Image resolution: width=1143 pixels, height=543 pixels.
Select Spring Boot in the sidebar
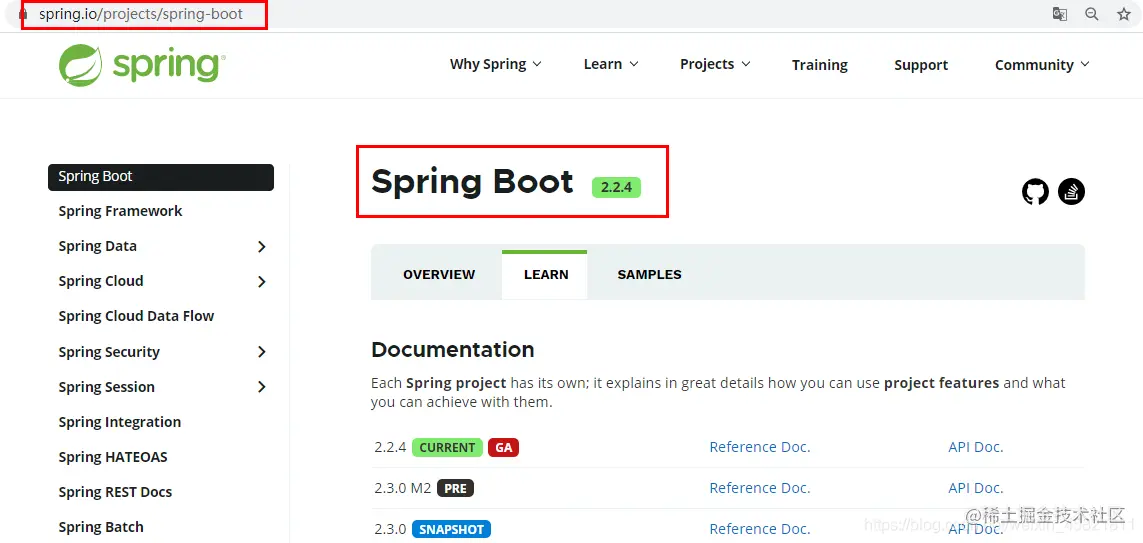point(161,177)
